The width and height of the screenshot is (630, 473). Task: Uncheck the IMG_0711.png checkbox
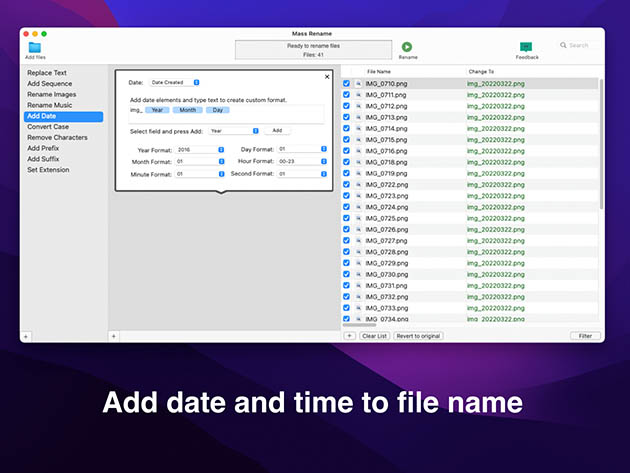click(x=346, y=95)
